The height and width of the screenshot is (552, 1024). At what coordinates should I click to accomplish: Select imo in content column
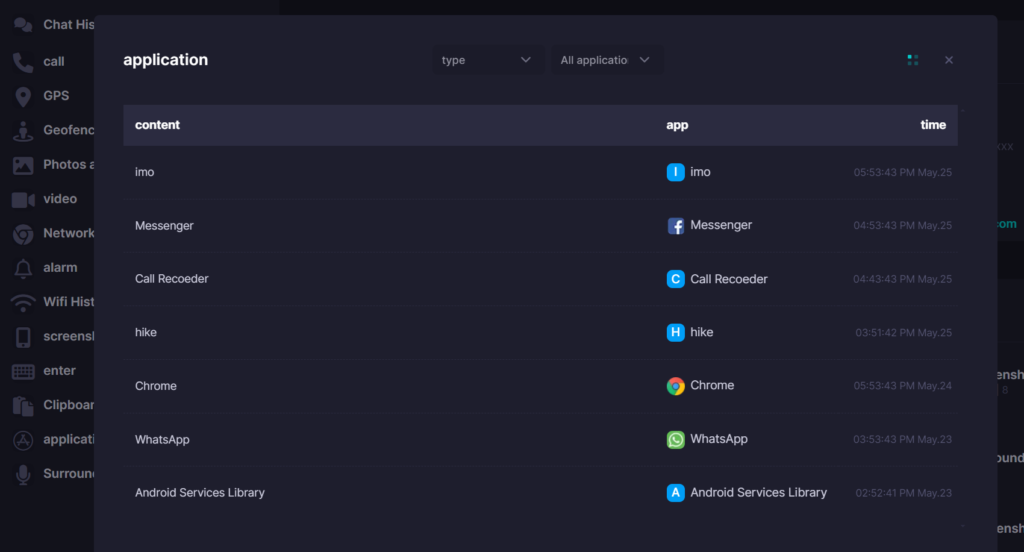tap(144, 172)
